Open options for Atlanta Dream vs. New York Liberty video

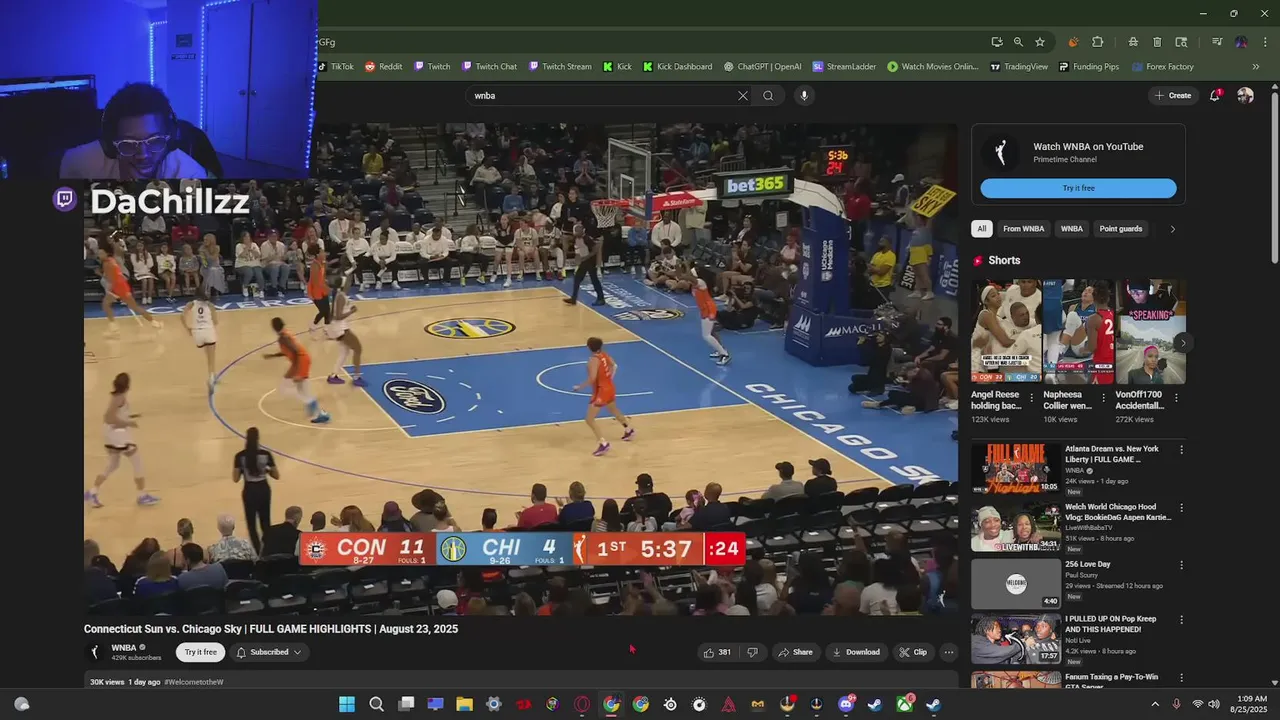click(1181, 450)
